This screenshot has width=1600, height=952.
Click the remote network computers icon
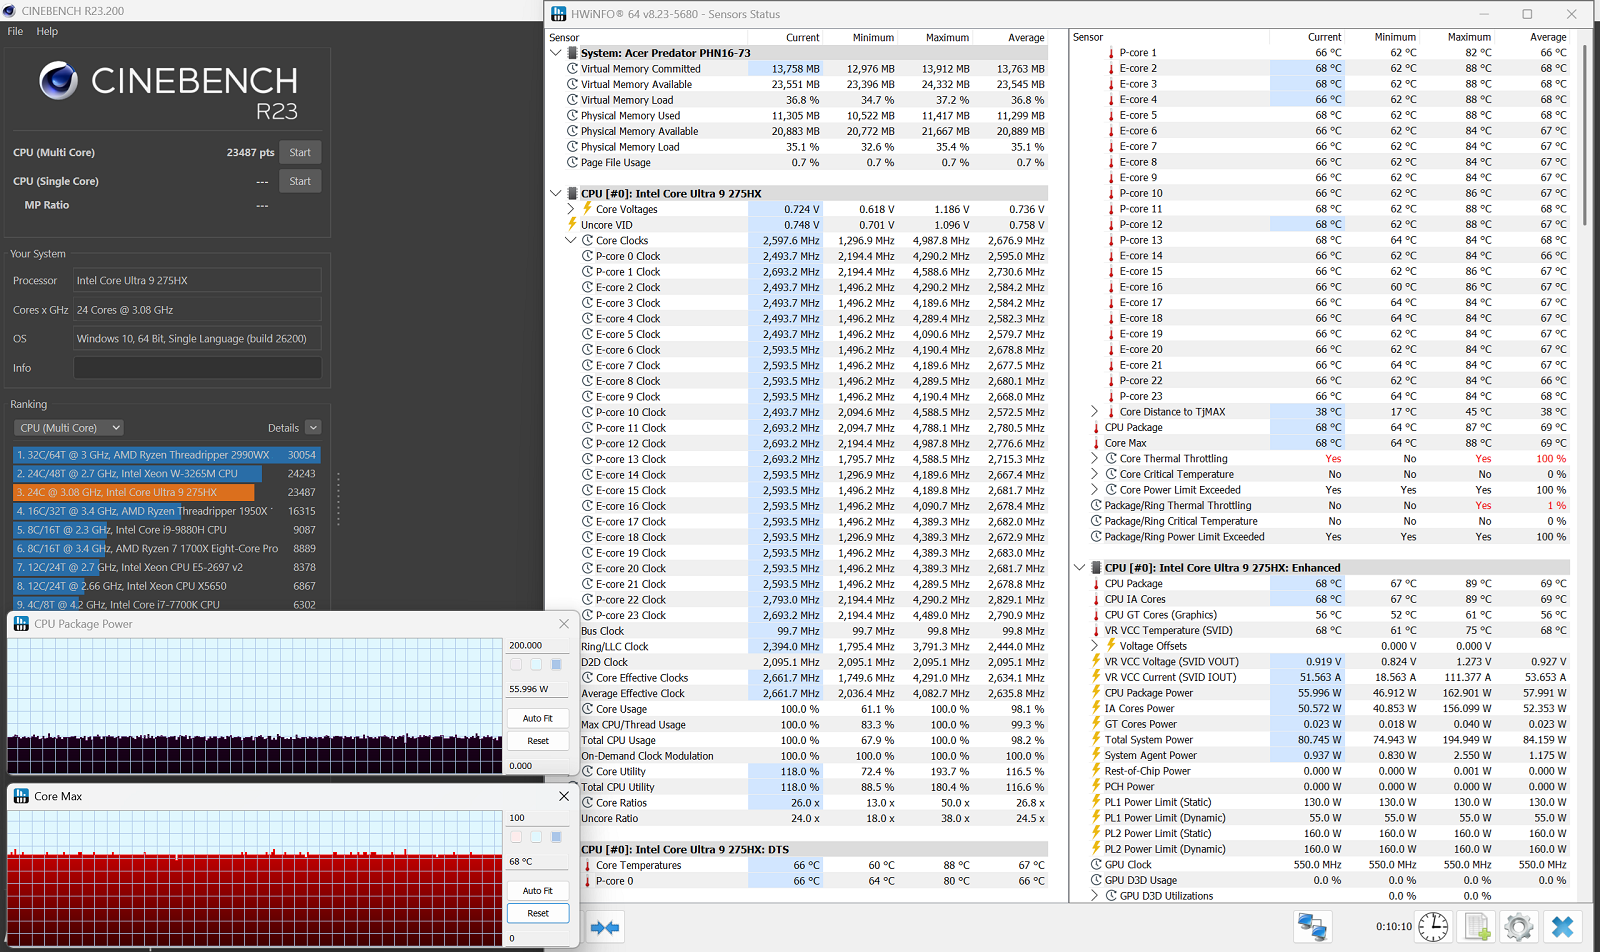coord(1312,927)
